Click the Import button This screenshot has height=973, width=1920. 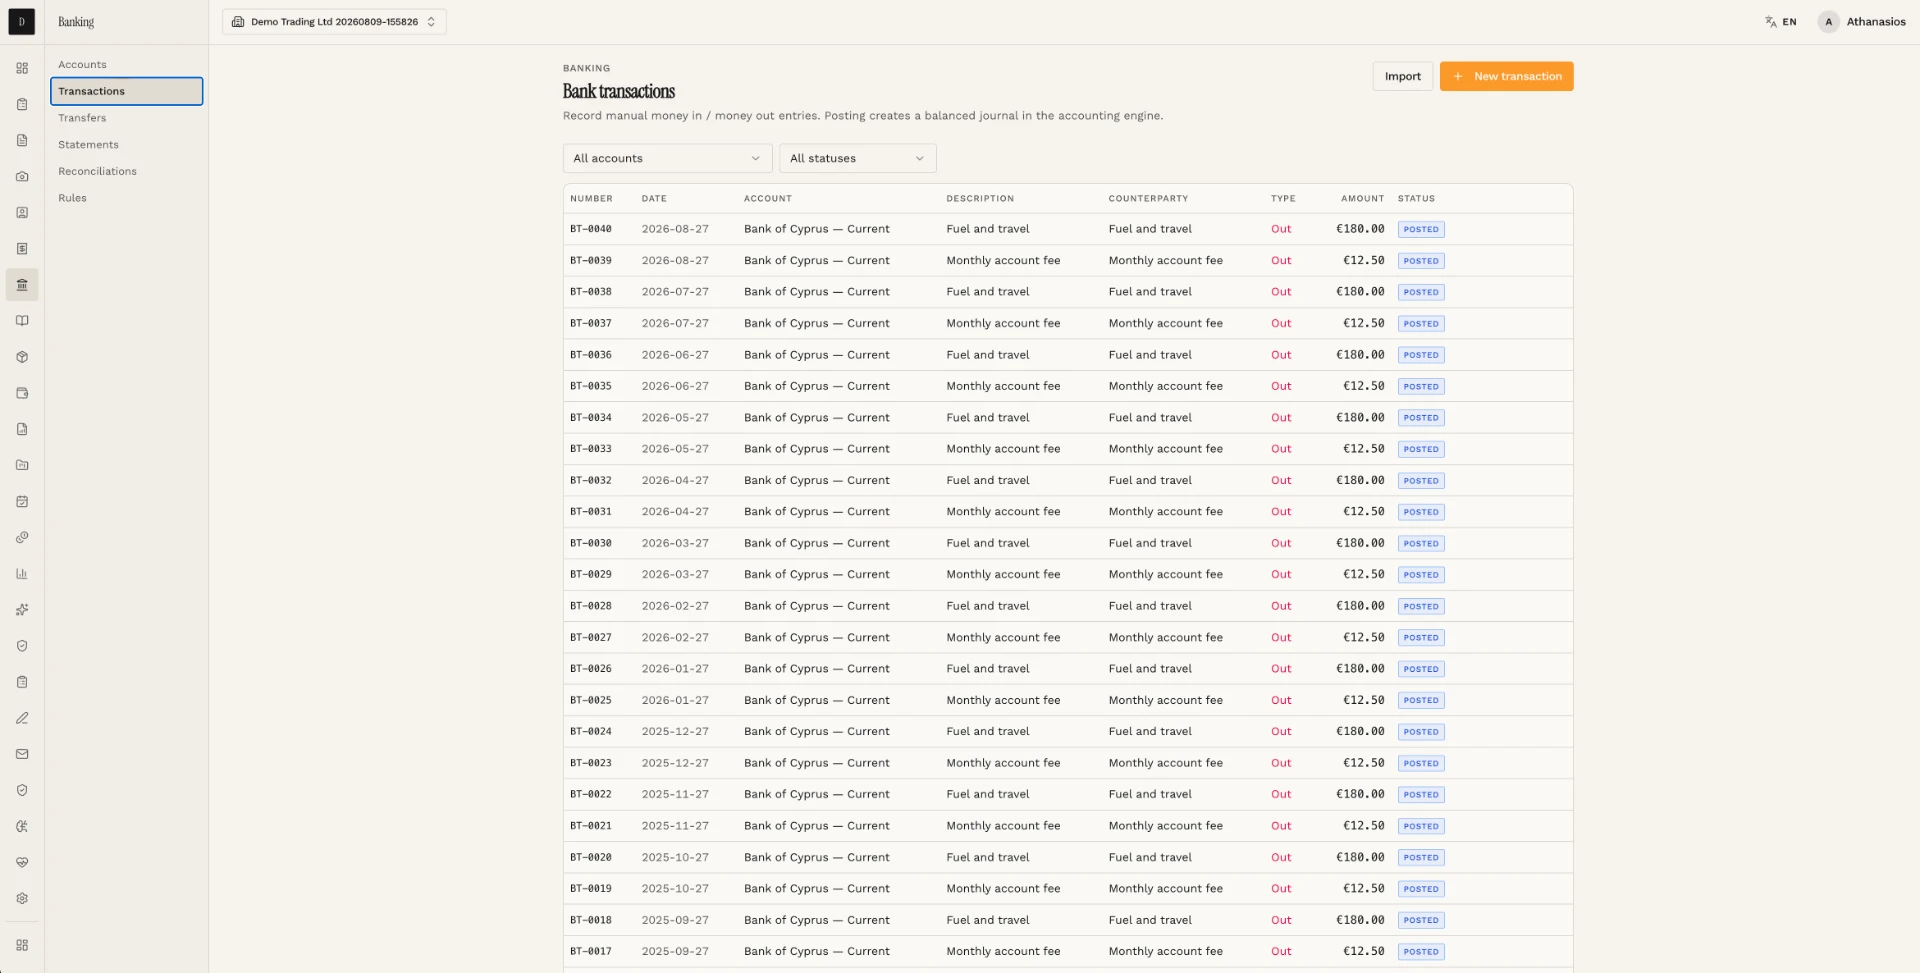[1402, 76]
